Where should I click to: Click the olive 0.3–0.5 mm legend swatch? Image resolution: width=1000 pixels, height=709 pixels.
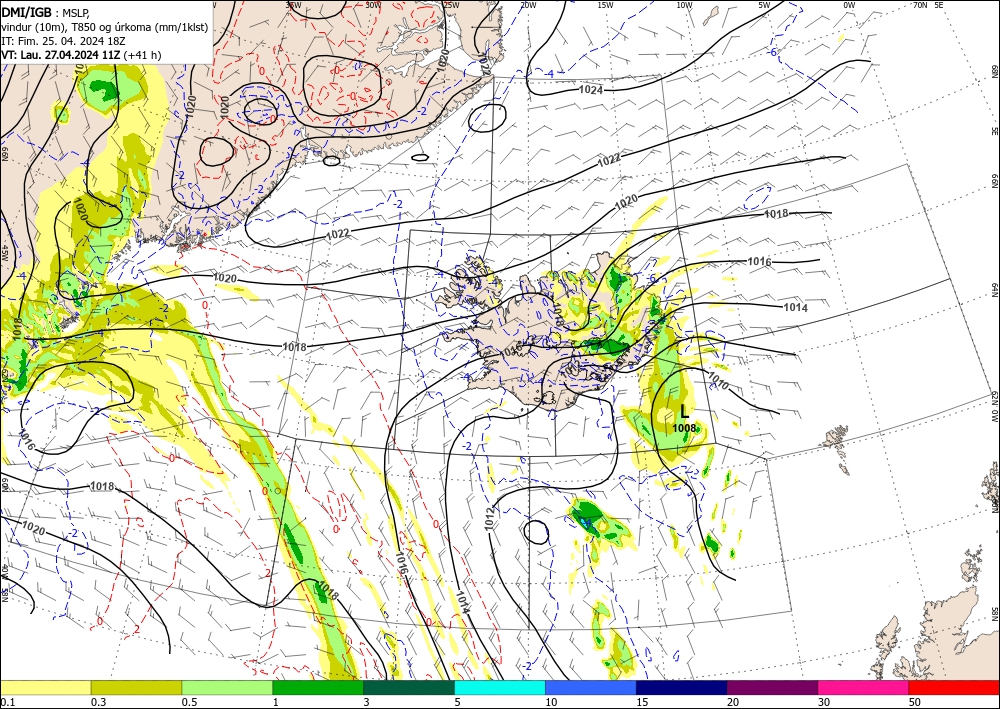pos(136,687)
